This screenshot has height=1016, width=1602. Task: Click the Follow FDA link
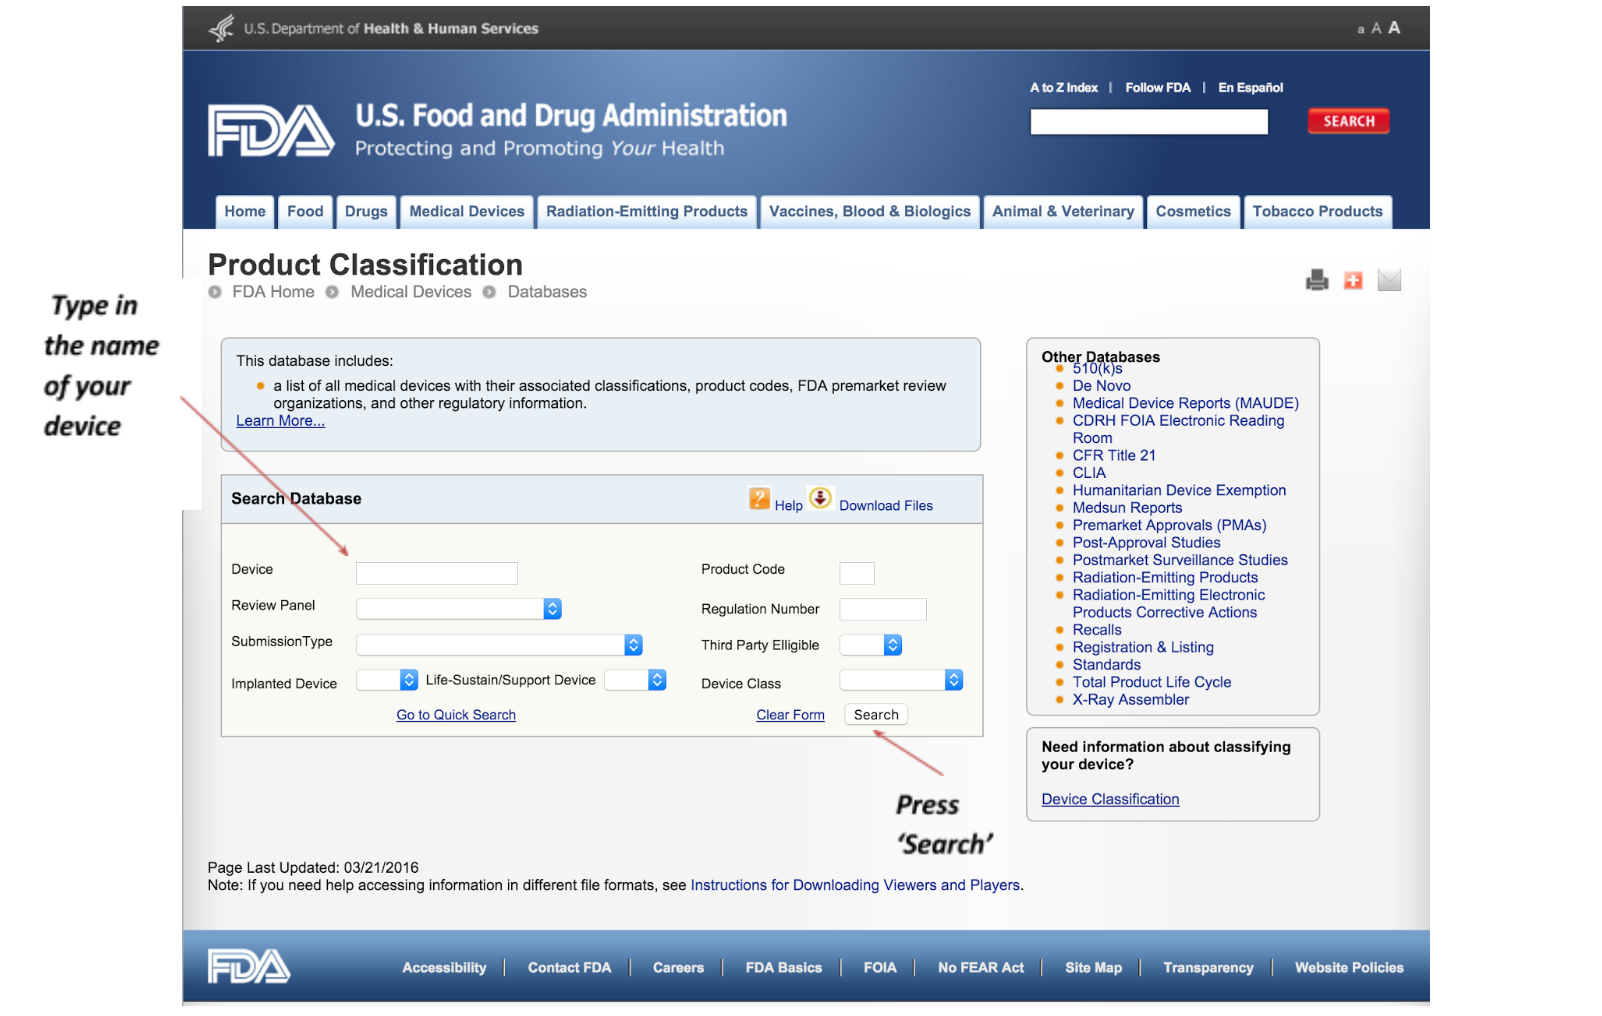point(1158,88)
